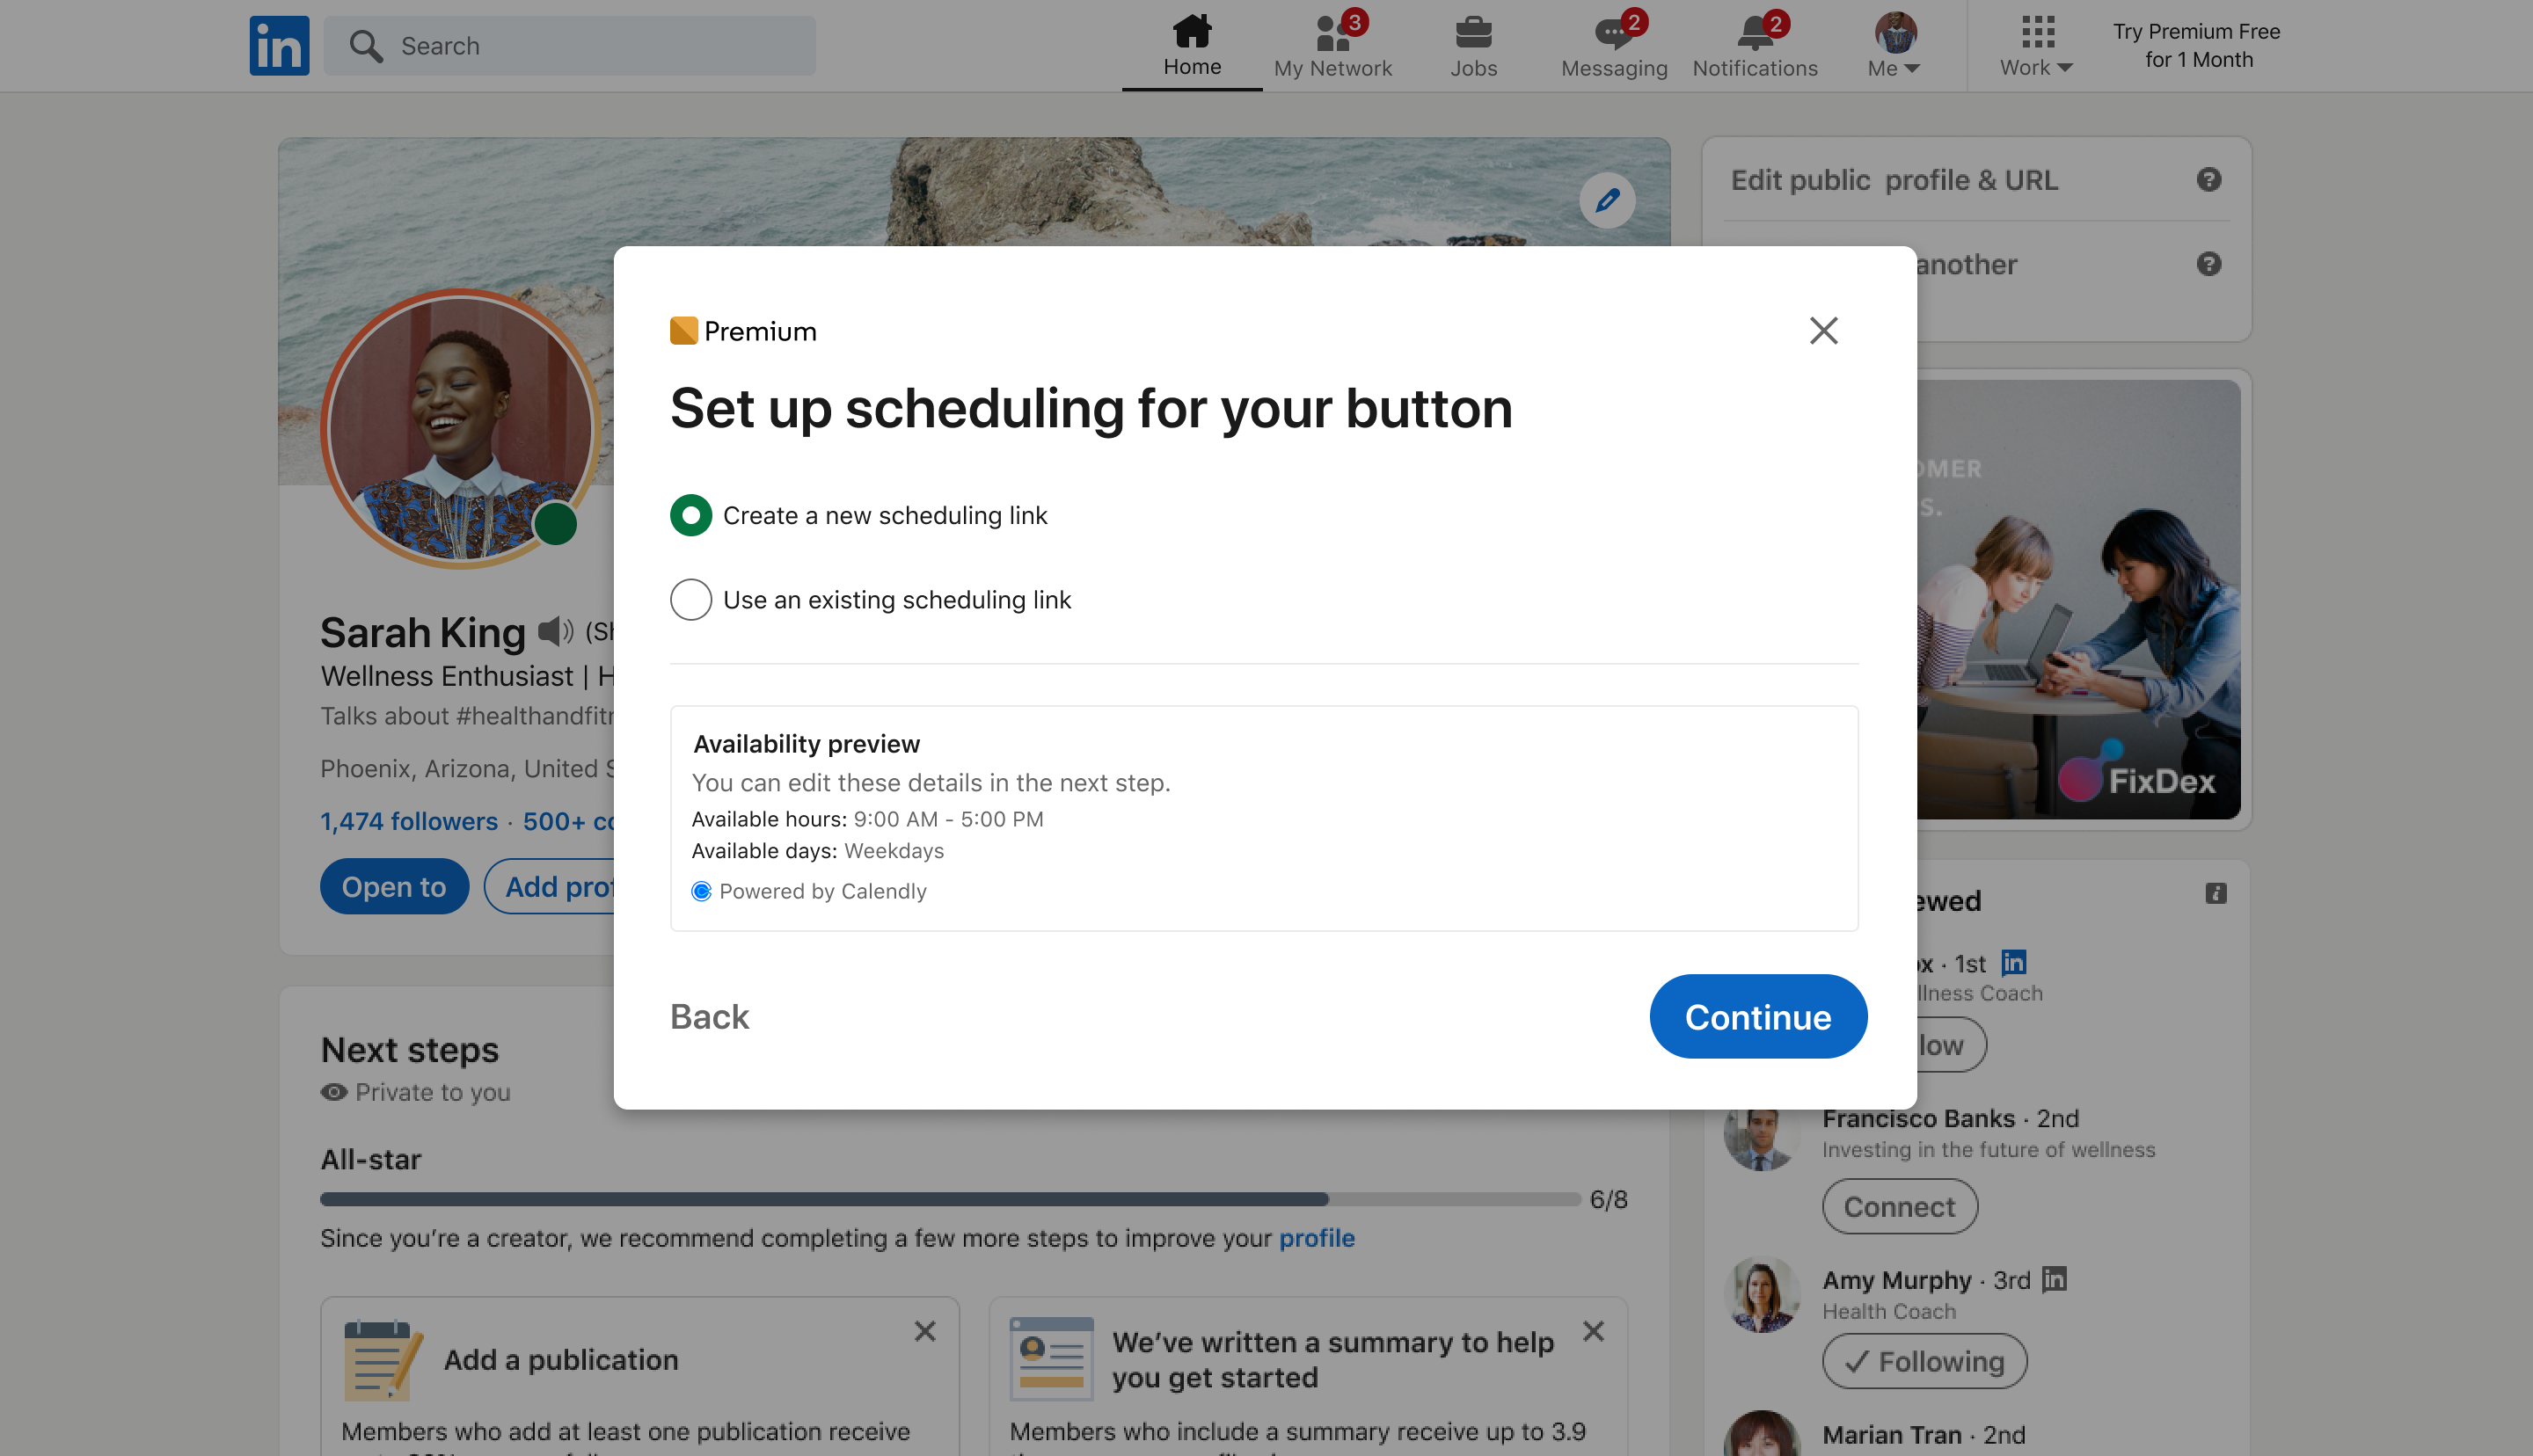Click the Jobs briefcase icon
The width and height of the screenshot is (2533, 1456).
1473,34
